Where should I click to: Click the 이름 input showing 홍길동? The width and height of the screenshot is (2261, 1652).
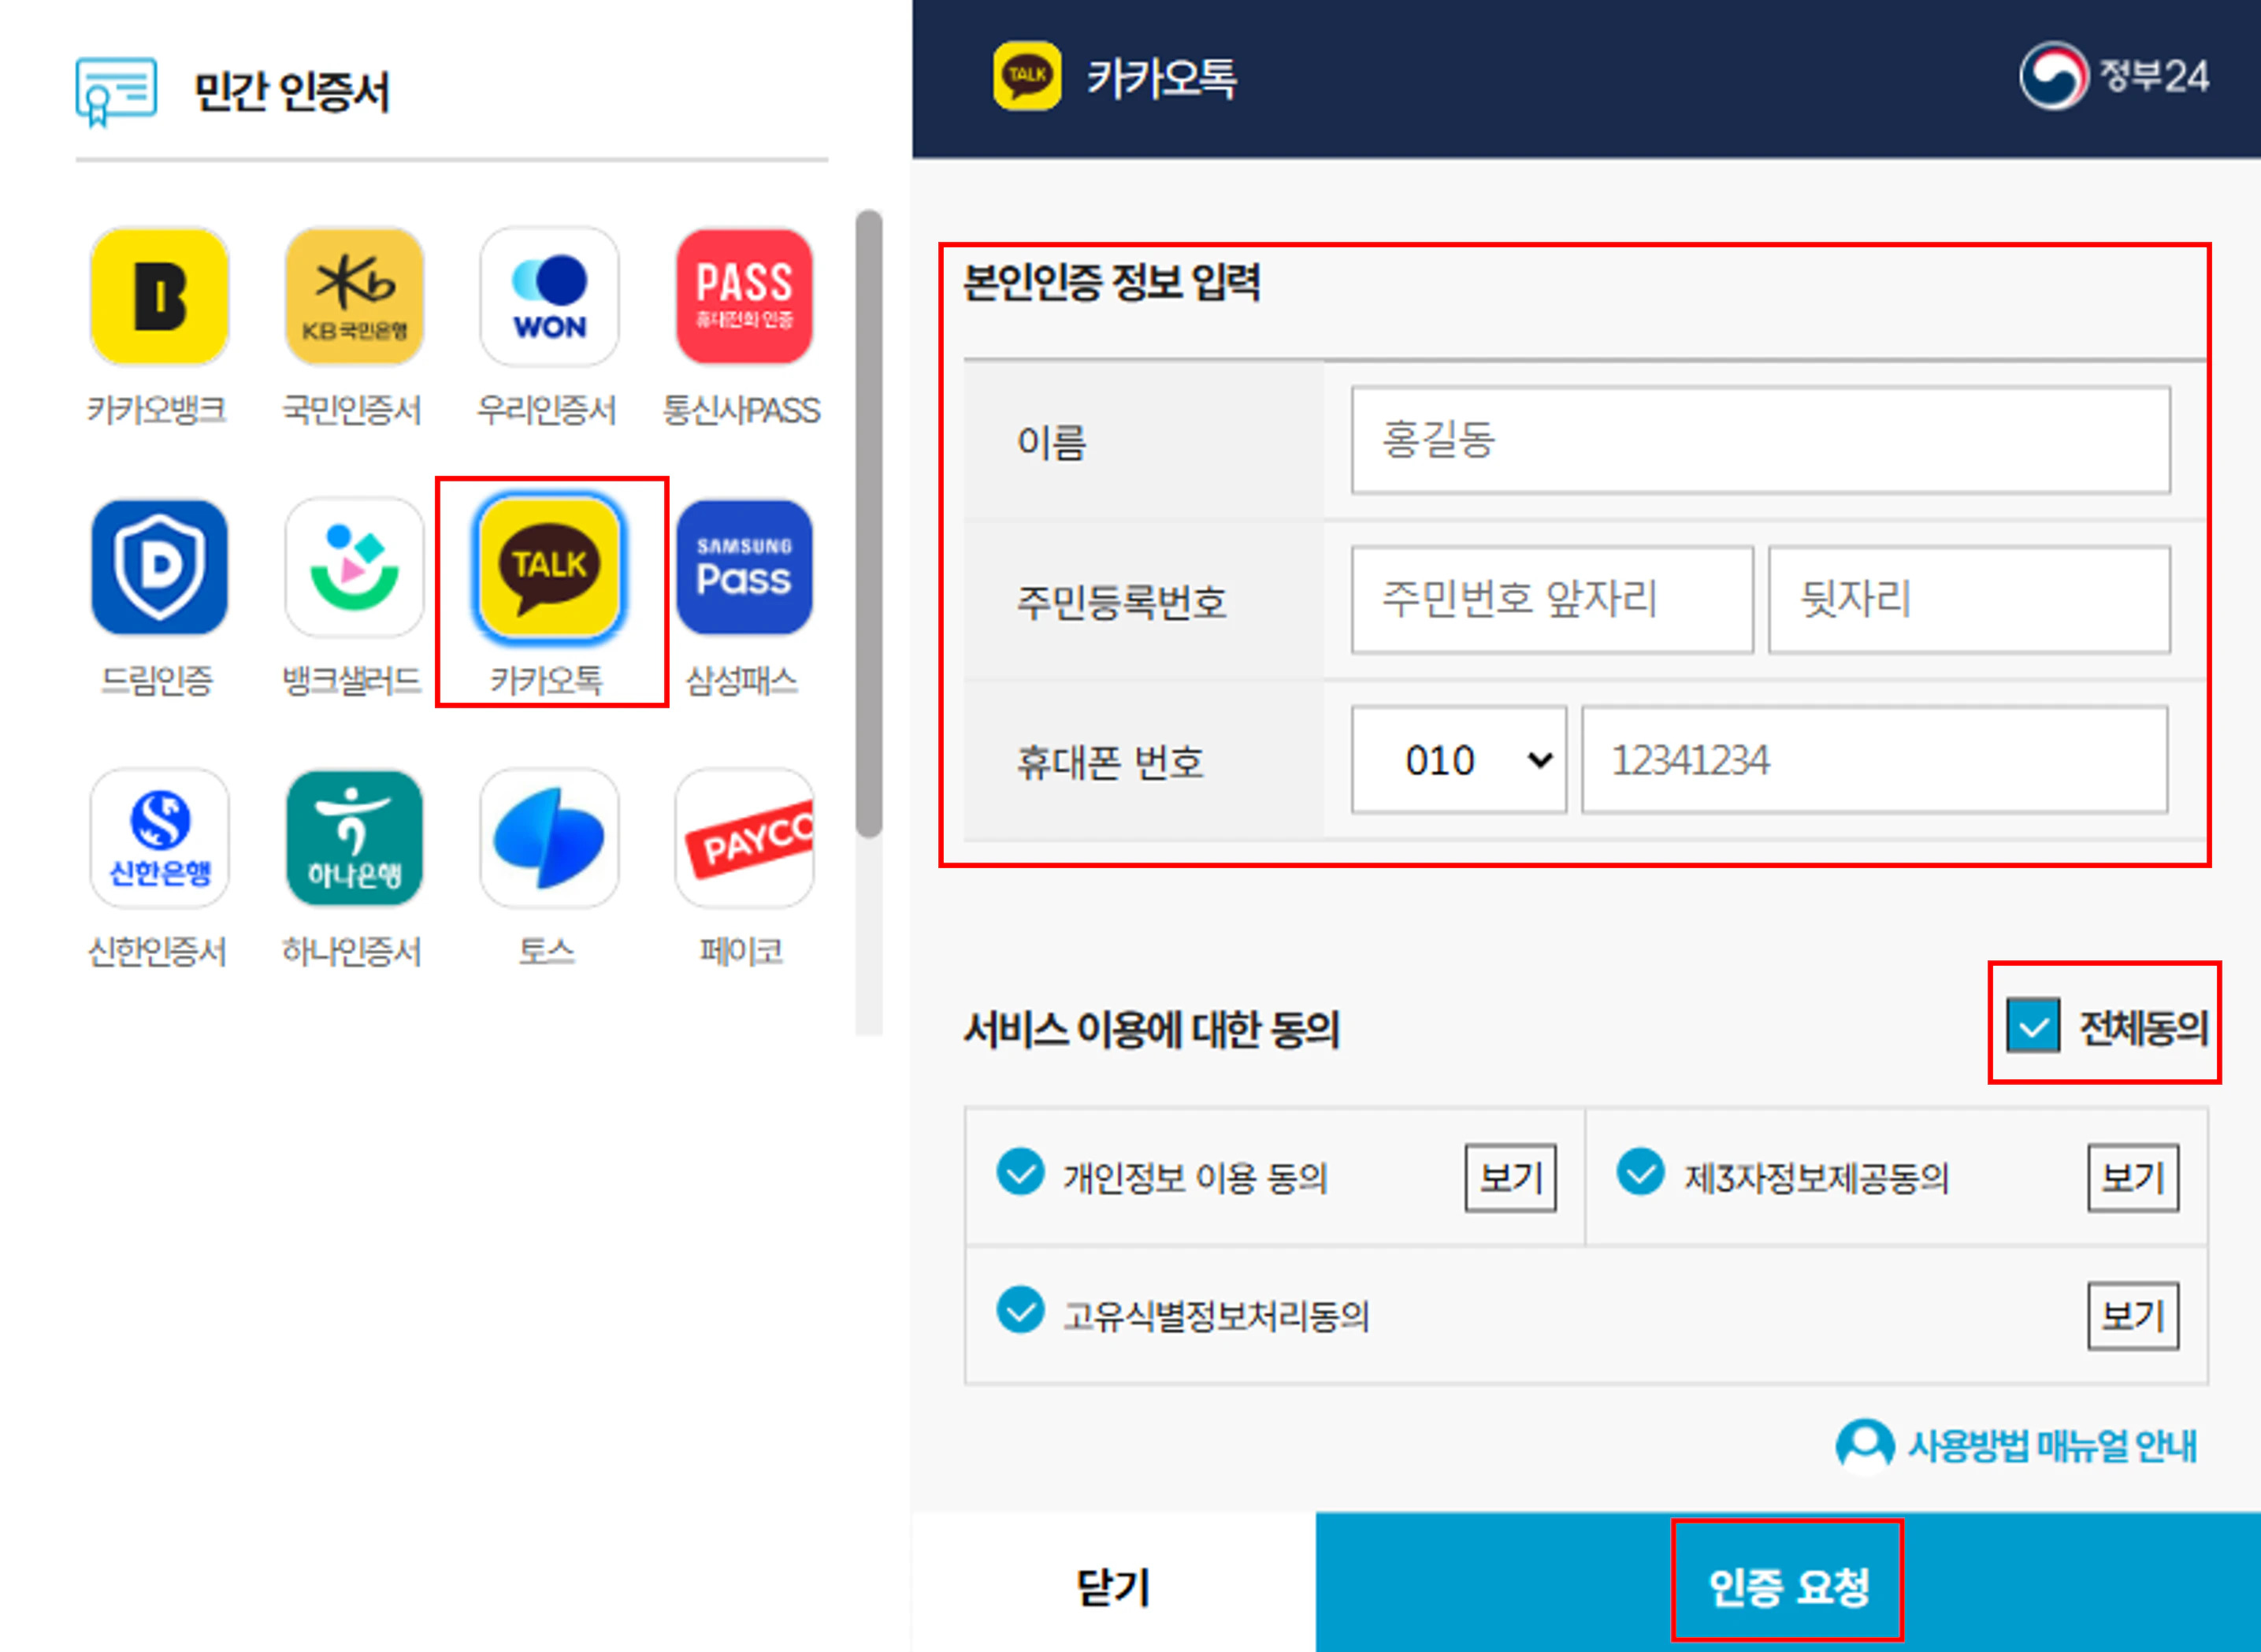pos(1762,441)
